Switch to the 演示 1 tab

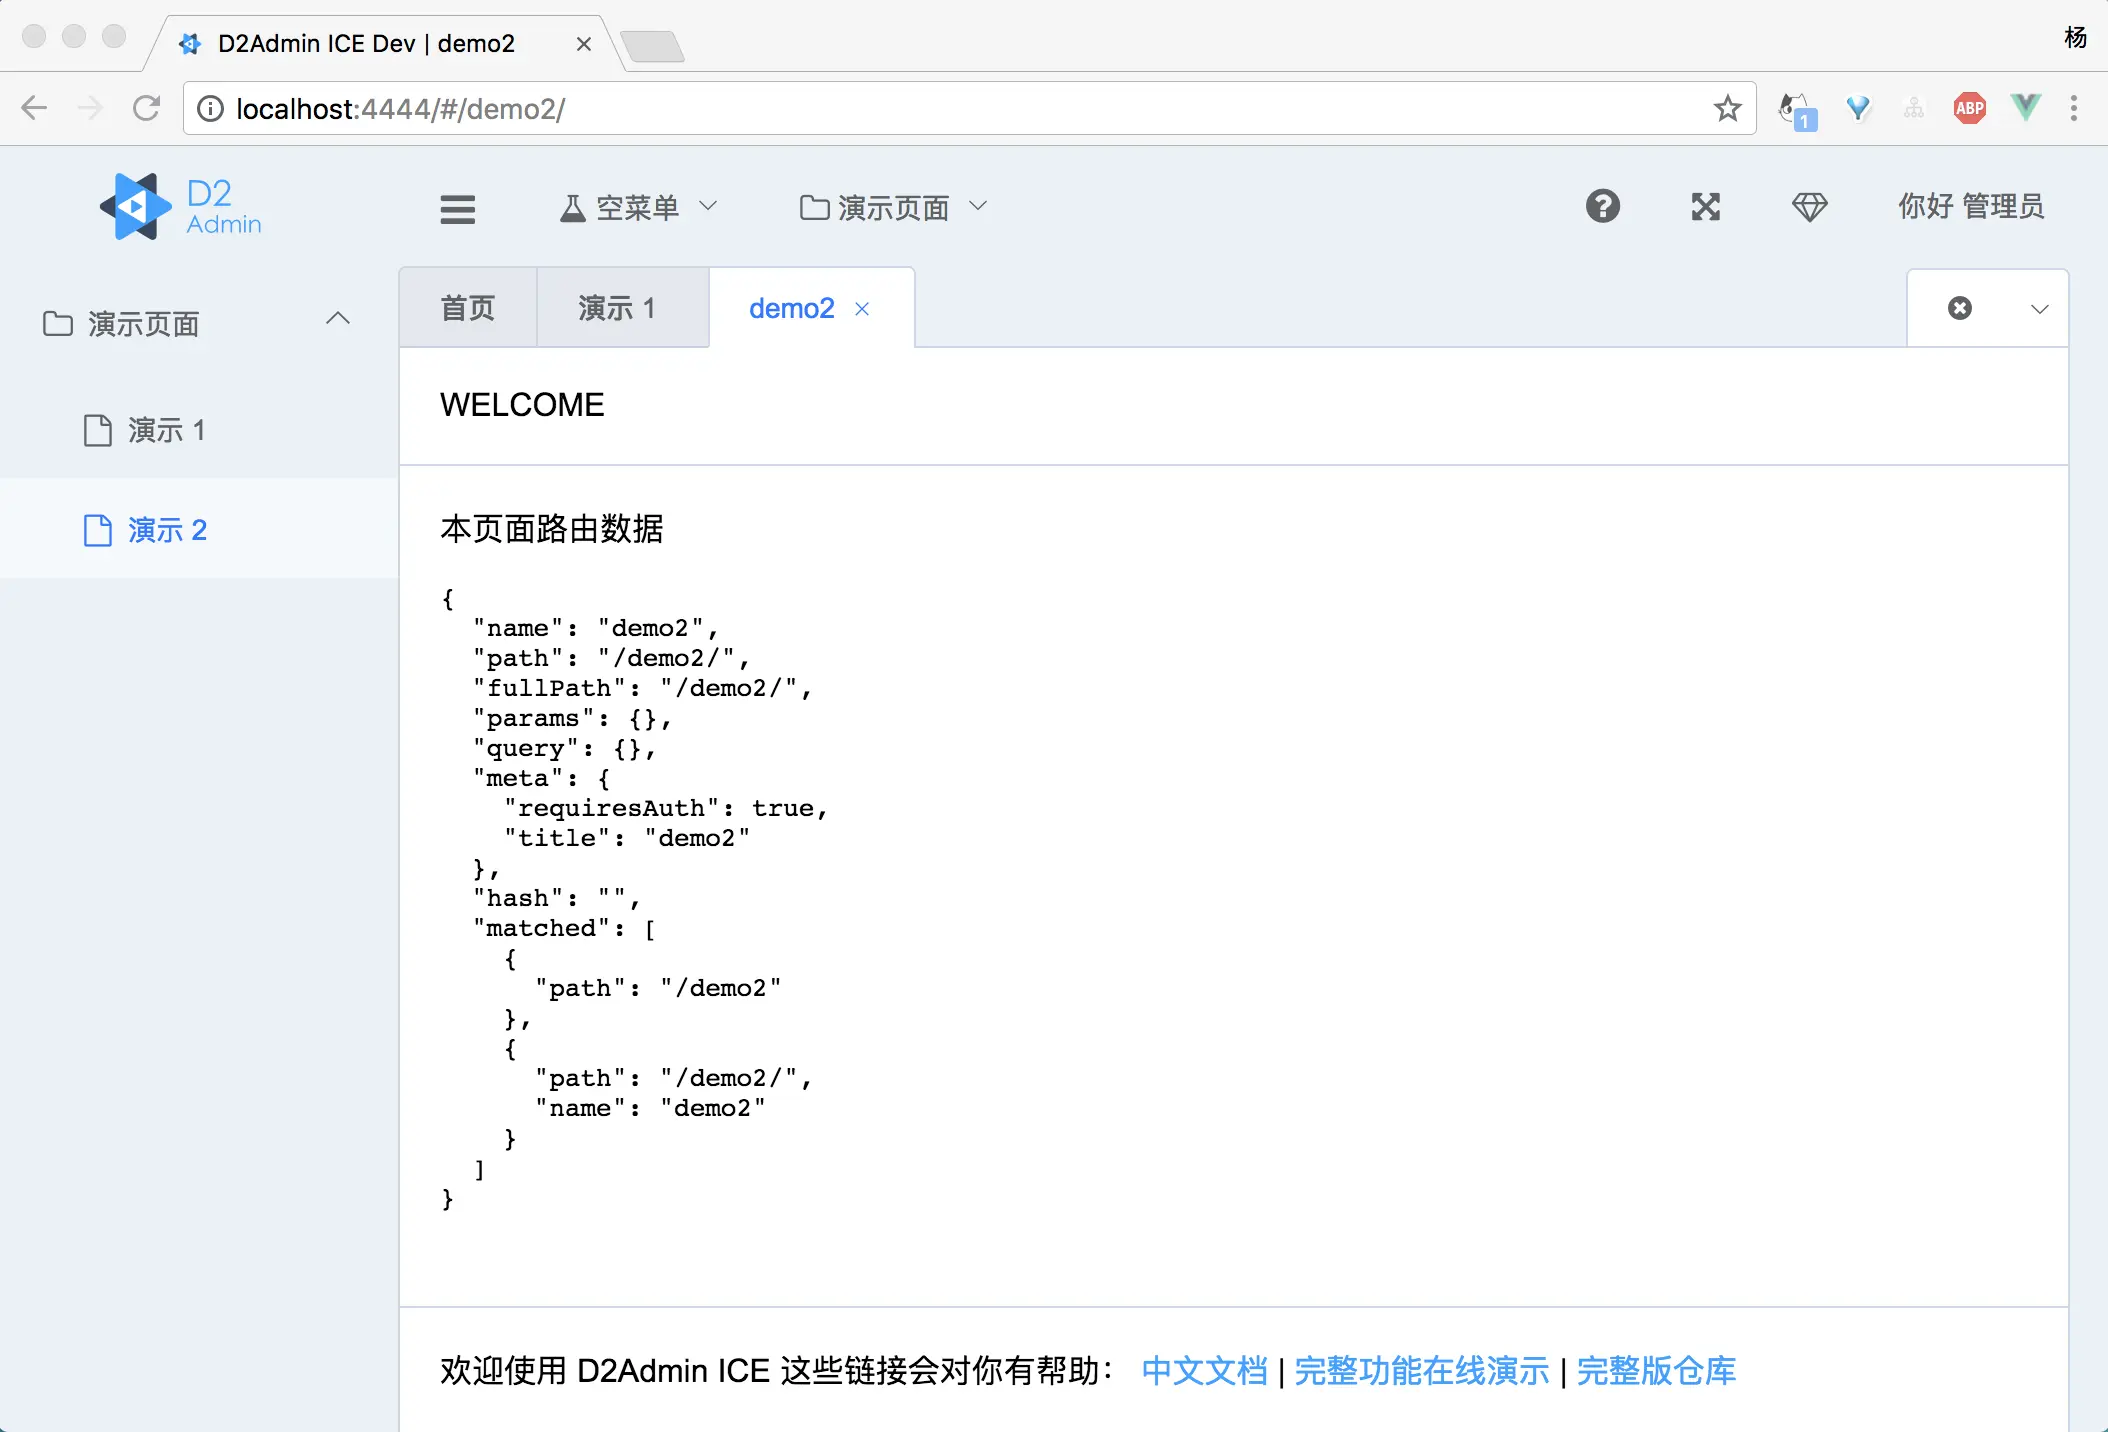tap(617, 308)
